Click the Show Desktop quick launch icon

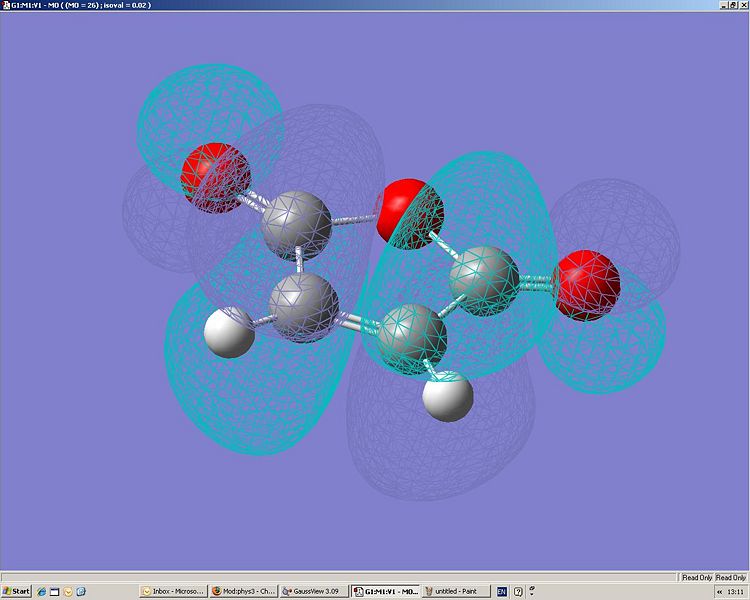pyautogui.click(x=55, y=592)
